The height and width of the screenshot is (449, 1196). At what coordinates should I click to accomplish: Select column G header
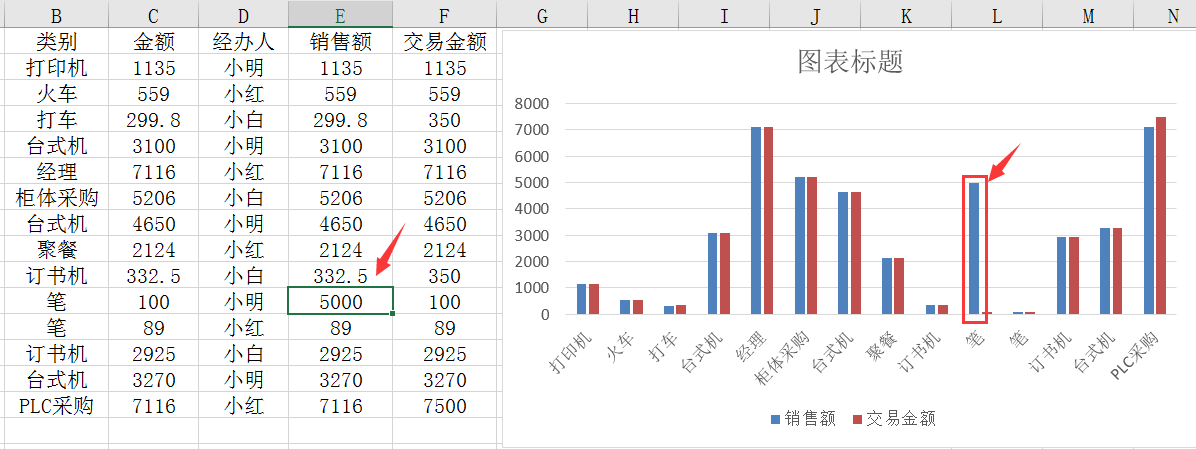(x=542, y=14)
